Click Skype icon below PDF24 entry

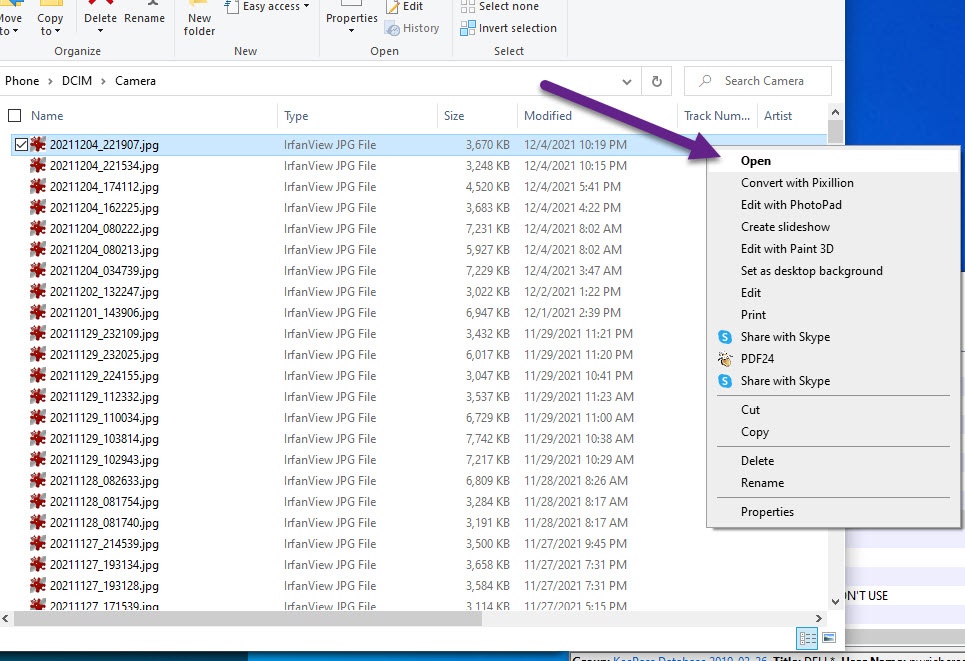click(725, 381)
